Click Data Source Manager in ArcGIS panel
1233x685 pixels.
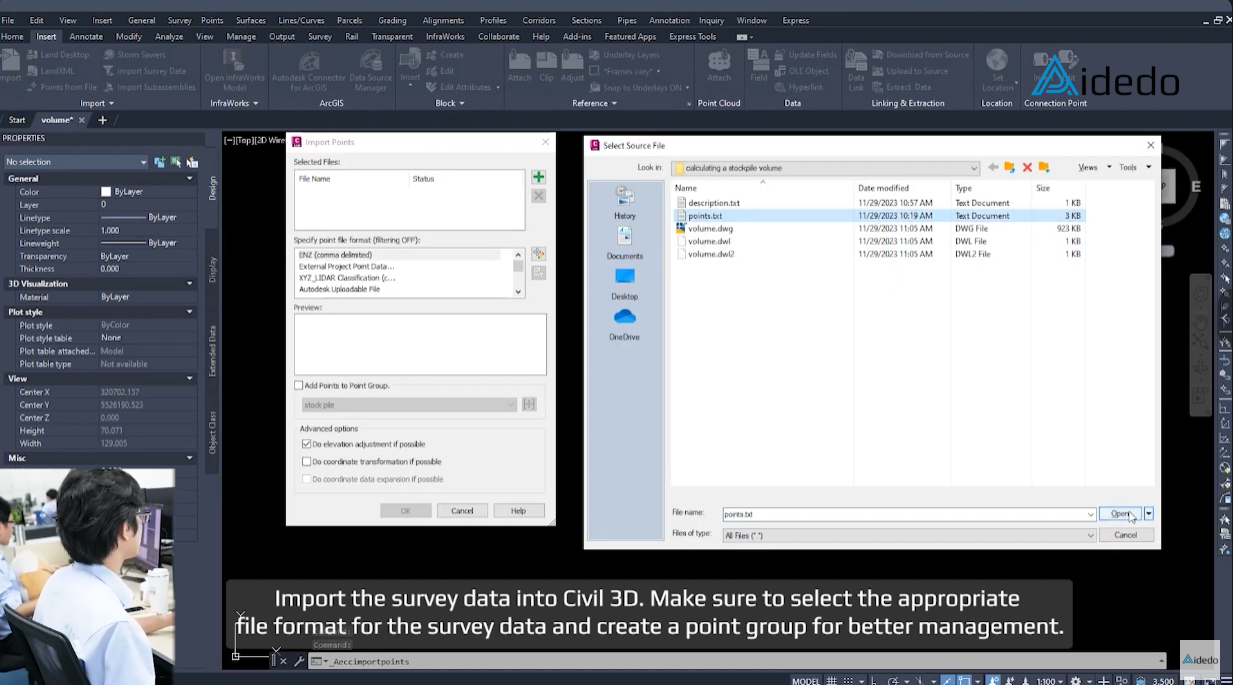tap(371, 70)
